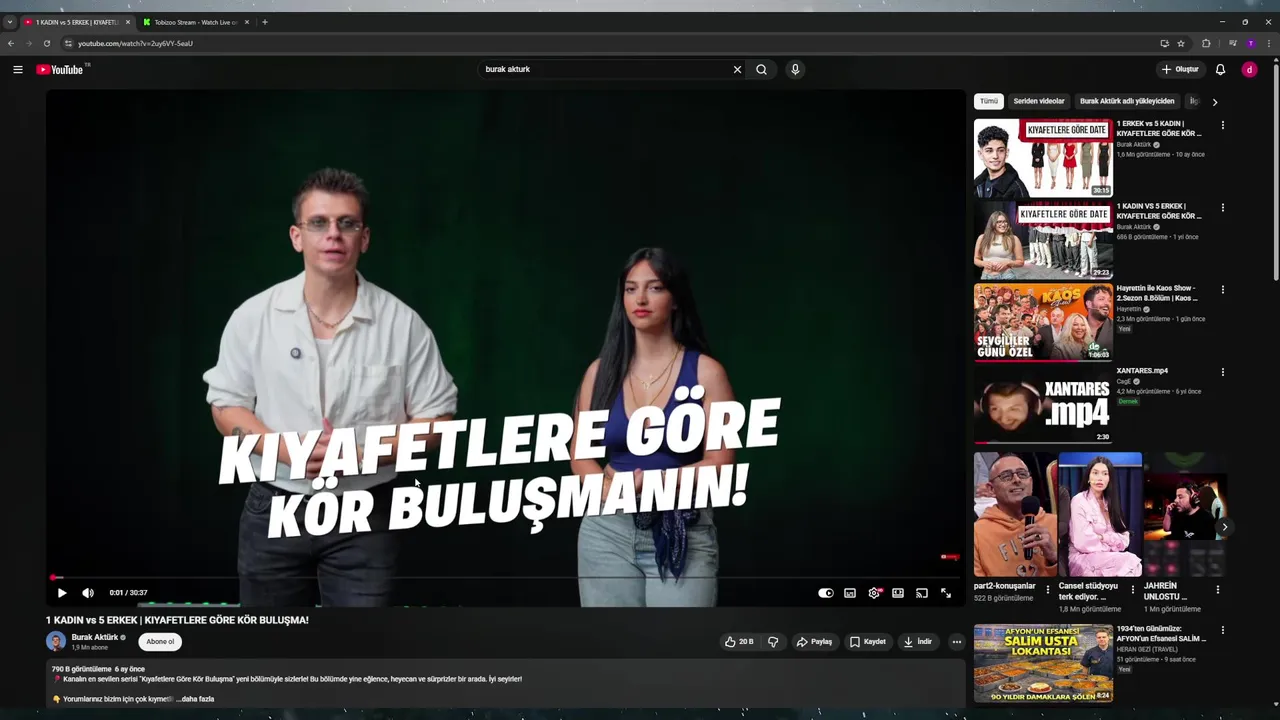This screenshot has width=1280, height=720.
Task: View site information icon in address bar
Action: [68, 43]
